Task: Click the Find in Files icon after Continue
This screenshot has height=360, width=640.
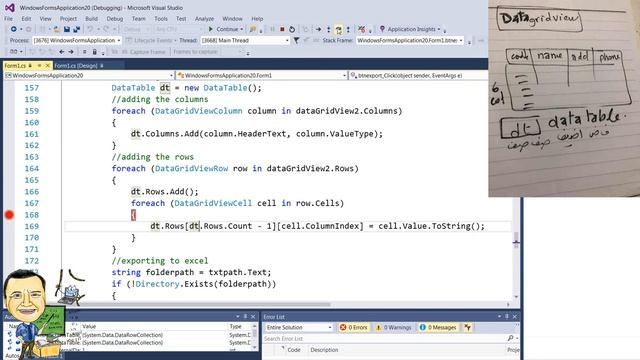Action: (x=253, y=29)
